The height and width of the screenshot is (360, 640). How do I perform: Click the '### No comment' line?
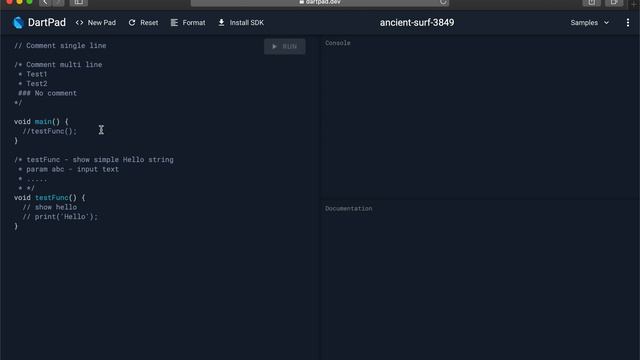[x=47, y=93]
